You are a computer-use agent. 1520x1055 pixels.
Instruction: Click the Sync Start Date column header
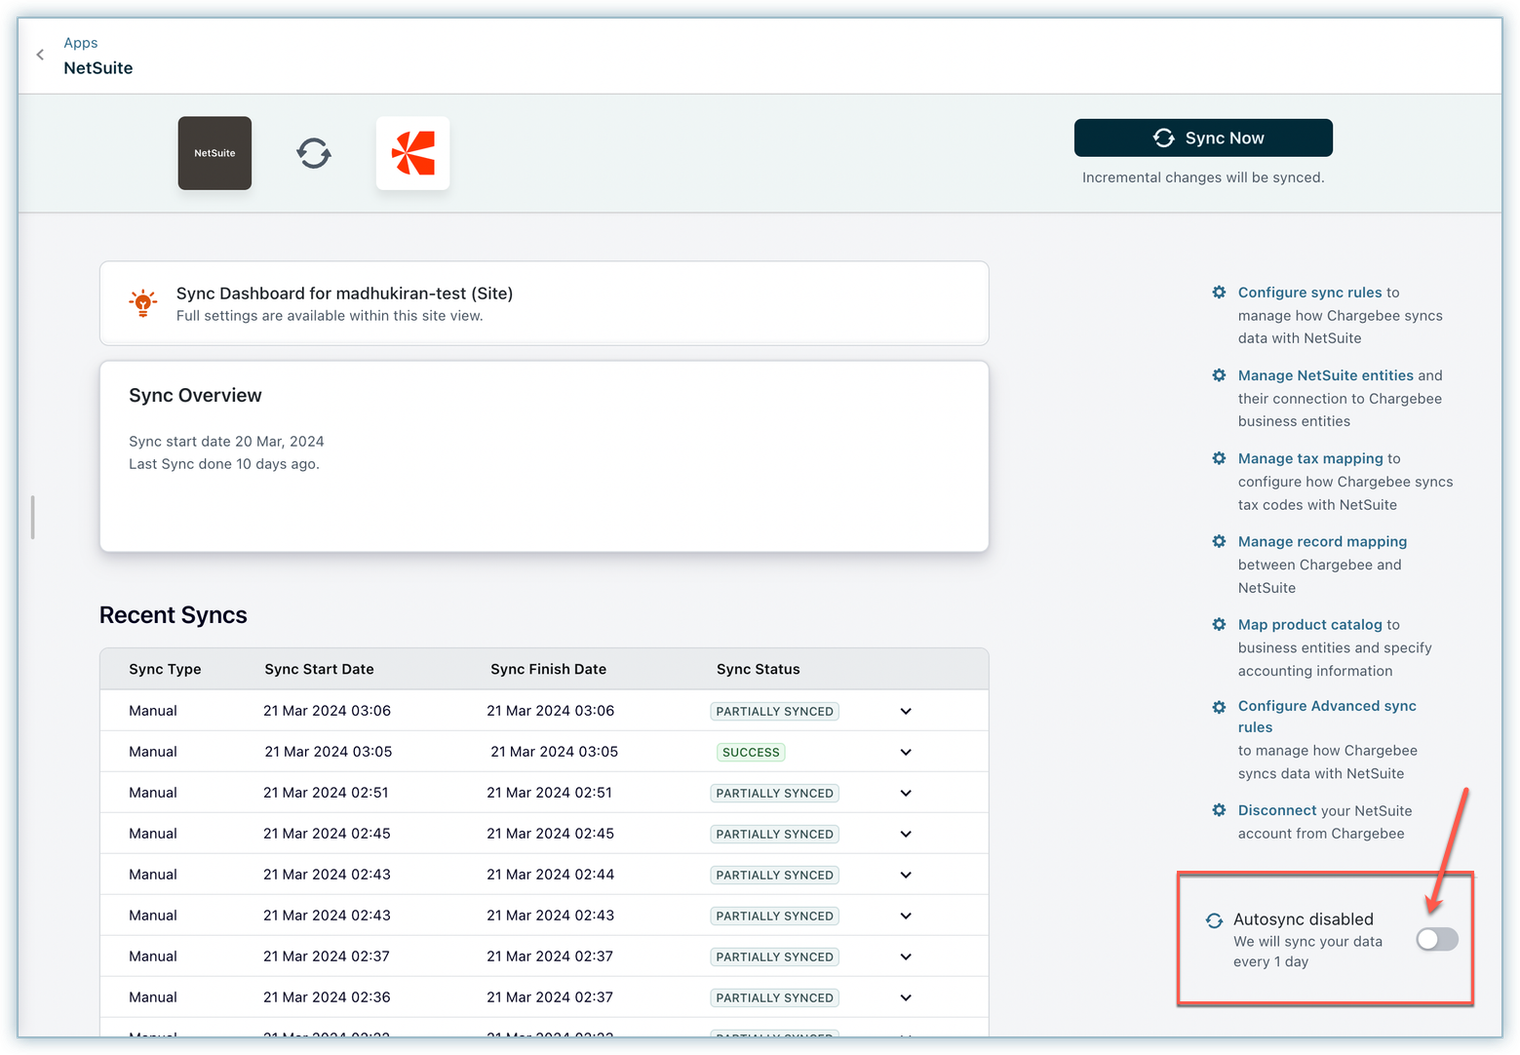coord(319,669)
